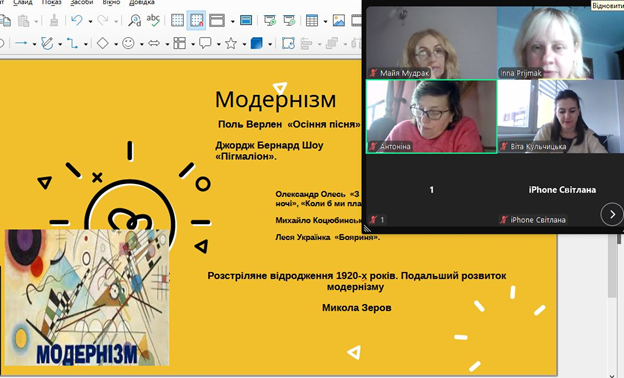This screenshot has width=624, height=378.
Task: Run the abc spelling check
Action: pyautogui.click(x=153, y=20)
